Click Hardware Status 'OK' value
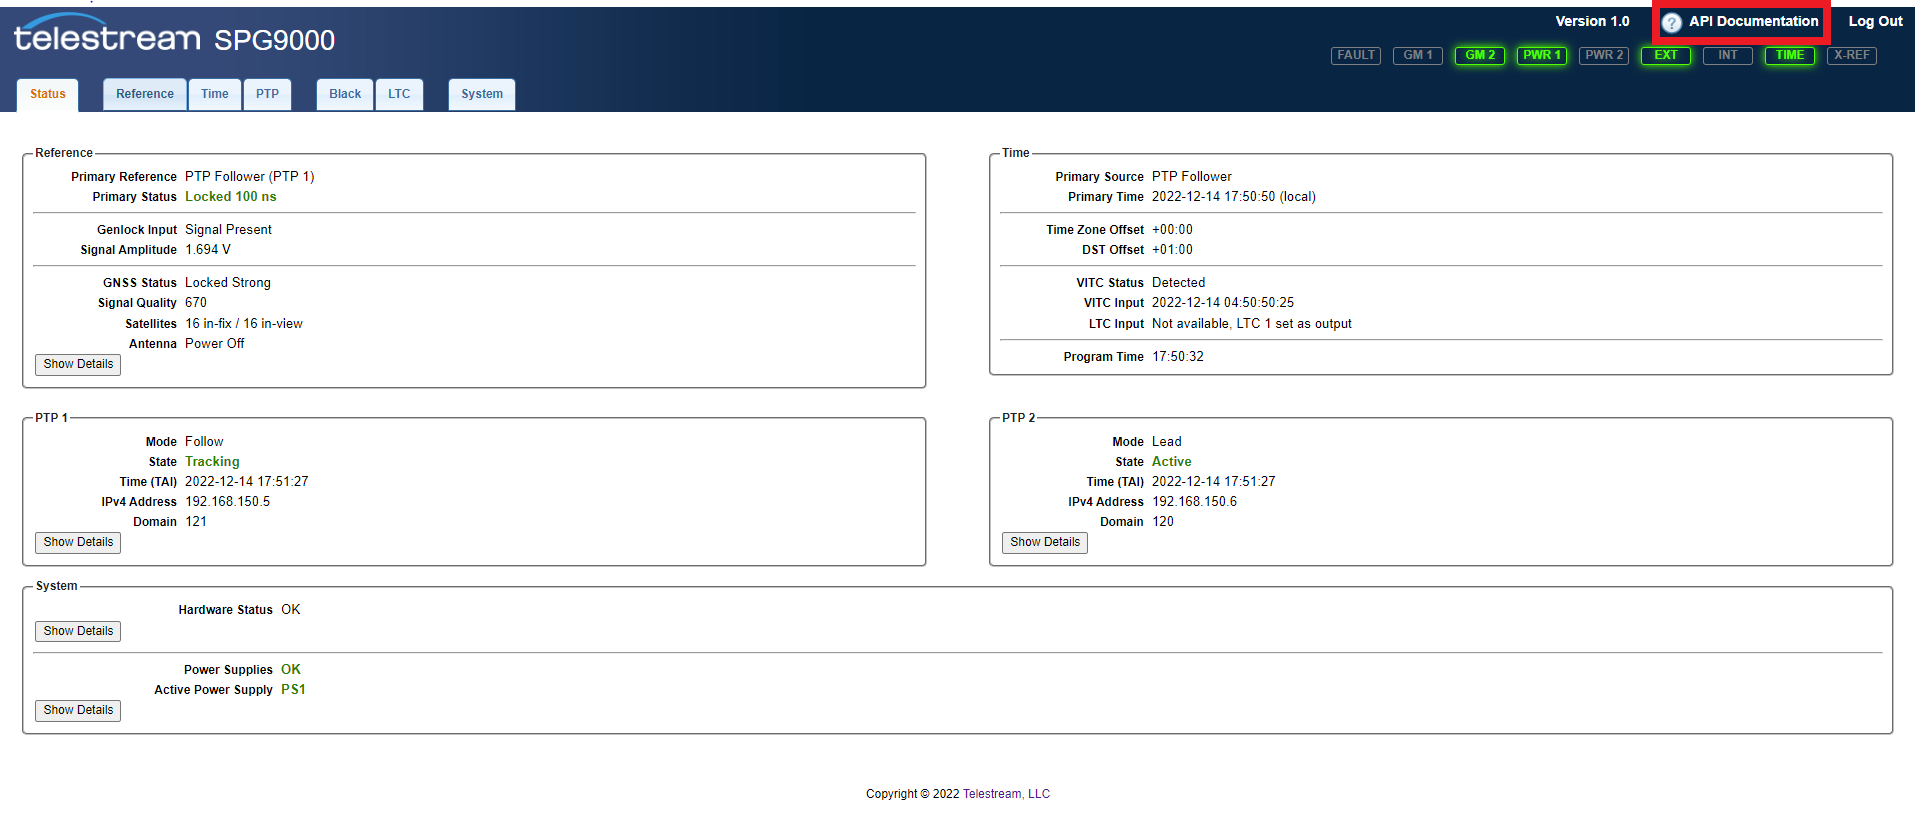Image resolution: width=1915 pixels, height=821 pixels. coord(291,610)
